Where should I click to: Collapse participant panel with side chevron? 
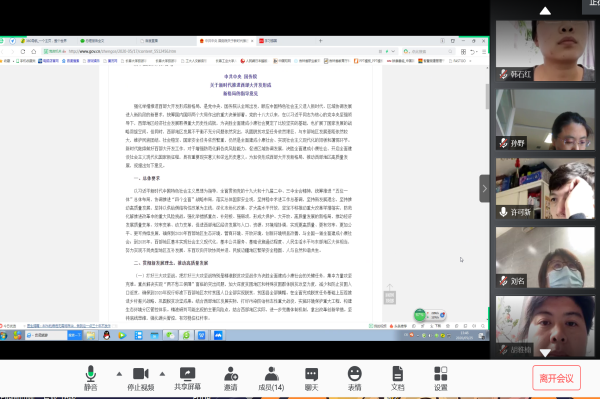coord(484,189)
